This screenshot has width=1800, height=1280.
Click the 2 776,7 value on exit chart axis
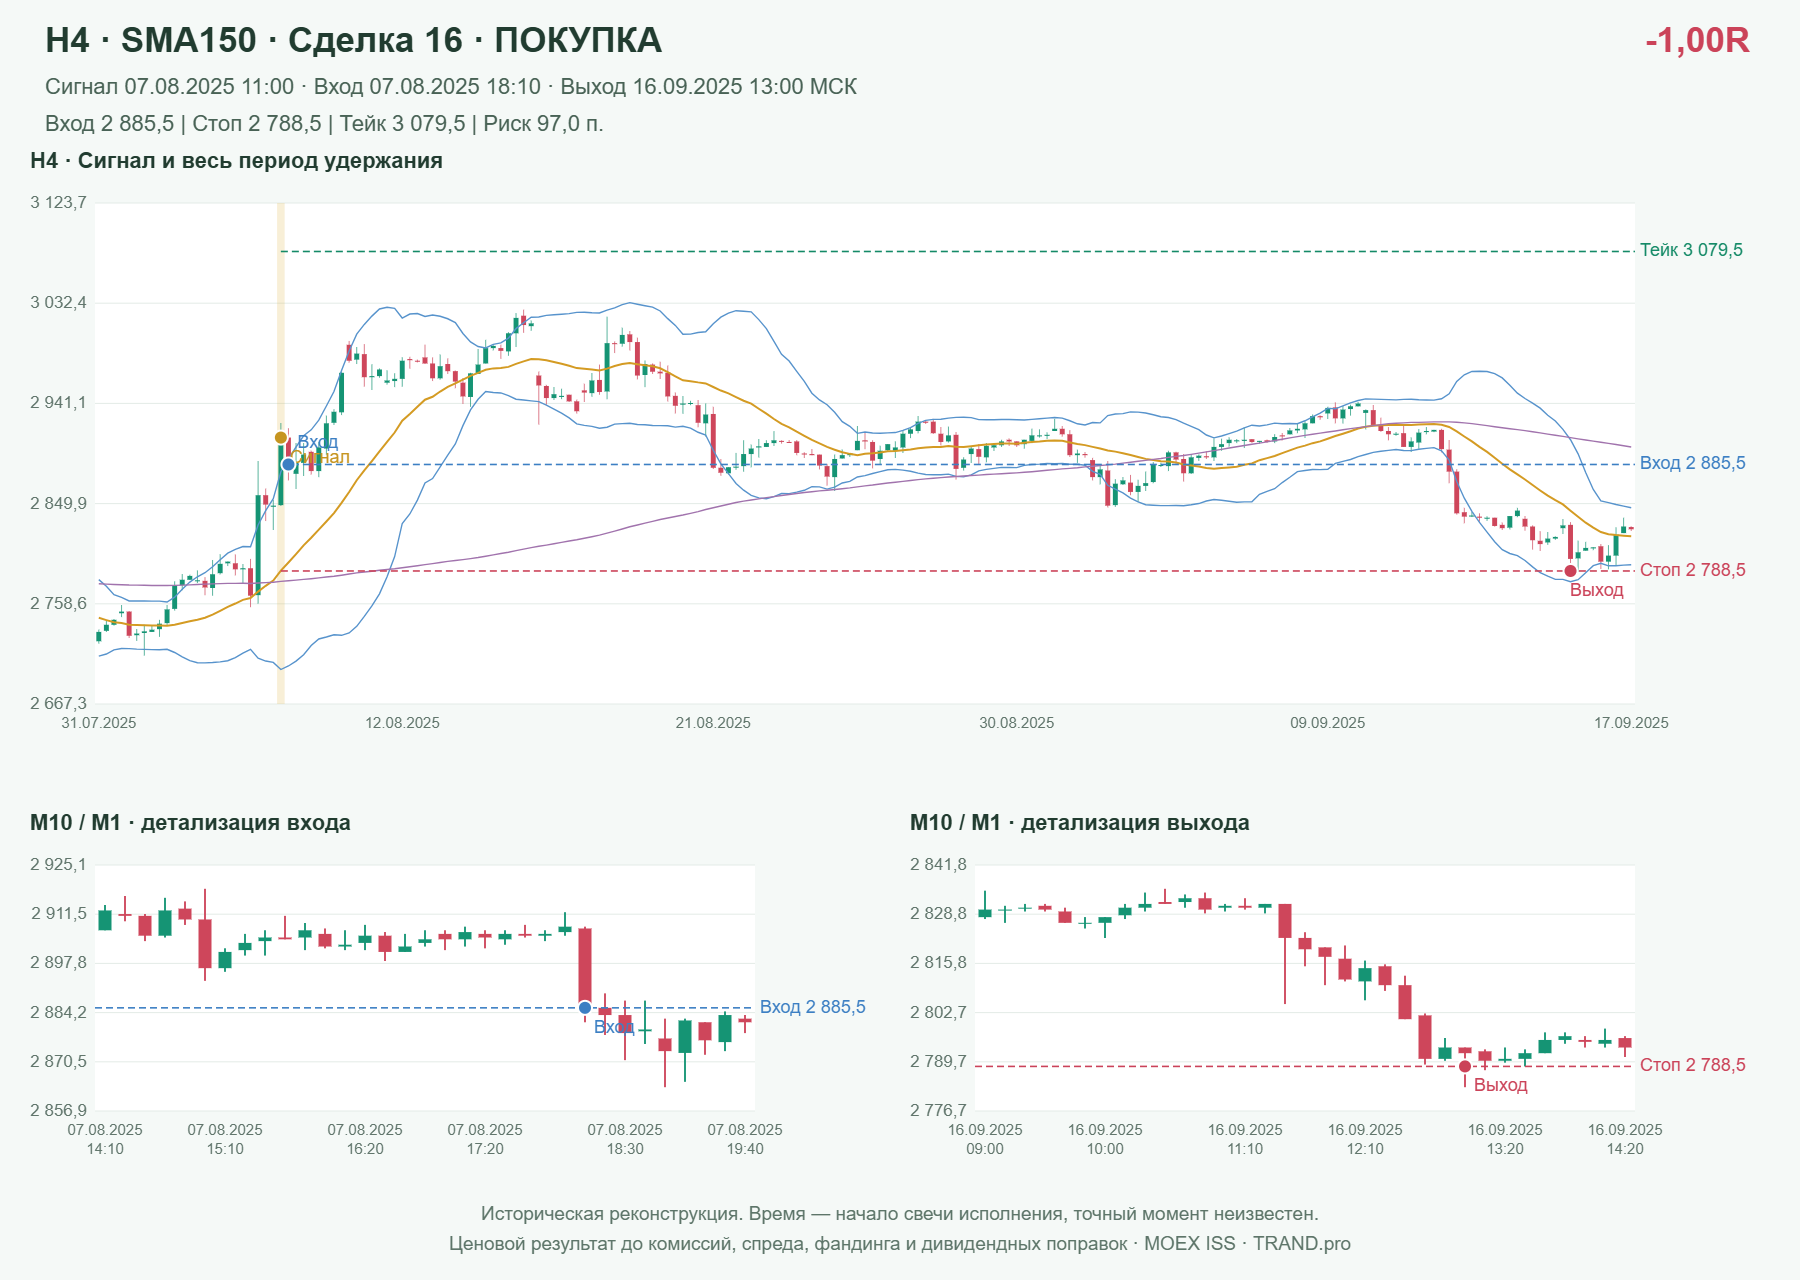pos(938,1110)
